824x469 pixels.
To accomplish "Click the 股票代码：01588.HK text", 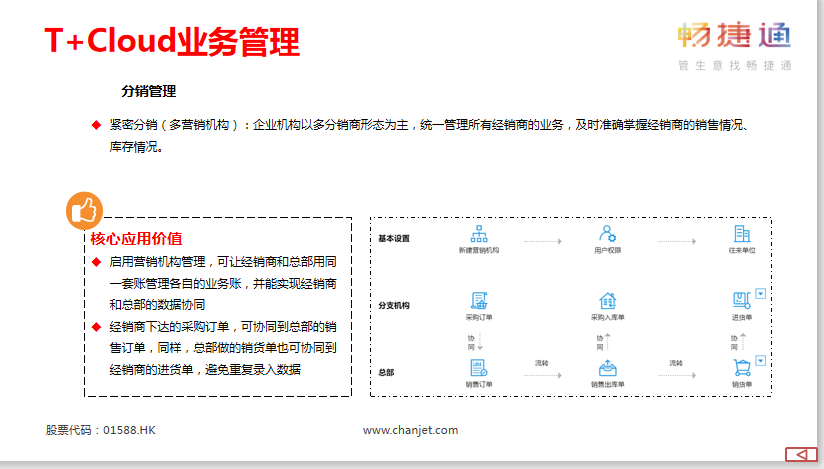I will click(x=100, y=430).
